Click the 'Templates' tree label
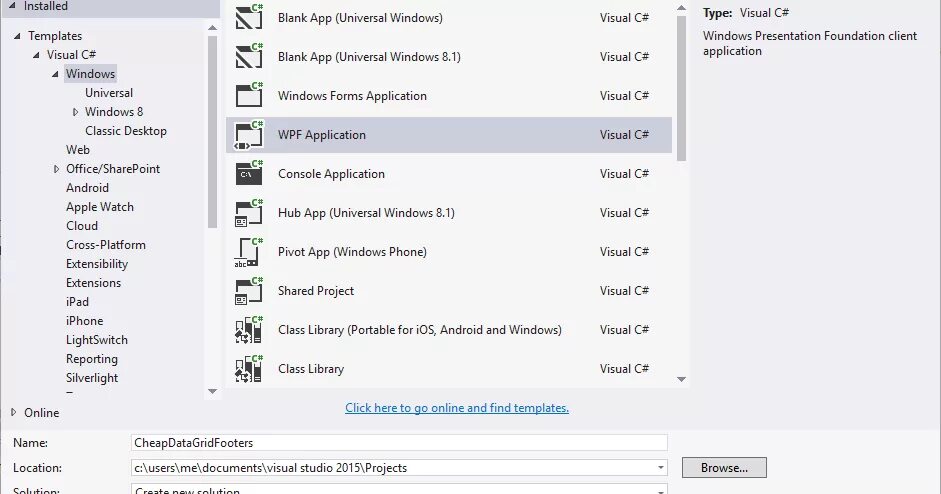 pyautogui.click(x=55, y=36)
